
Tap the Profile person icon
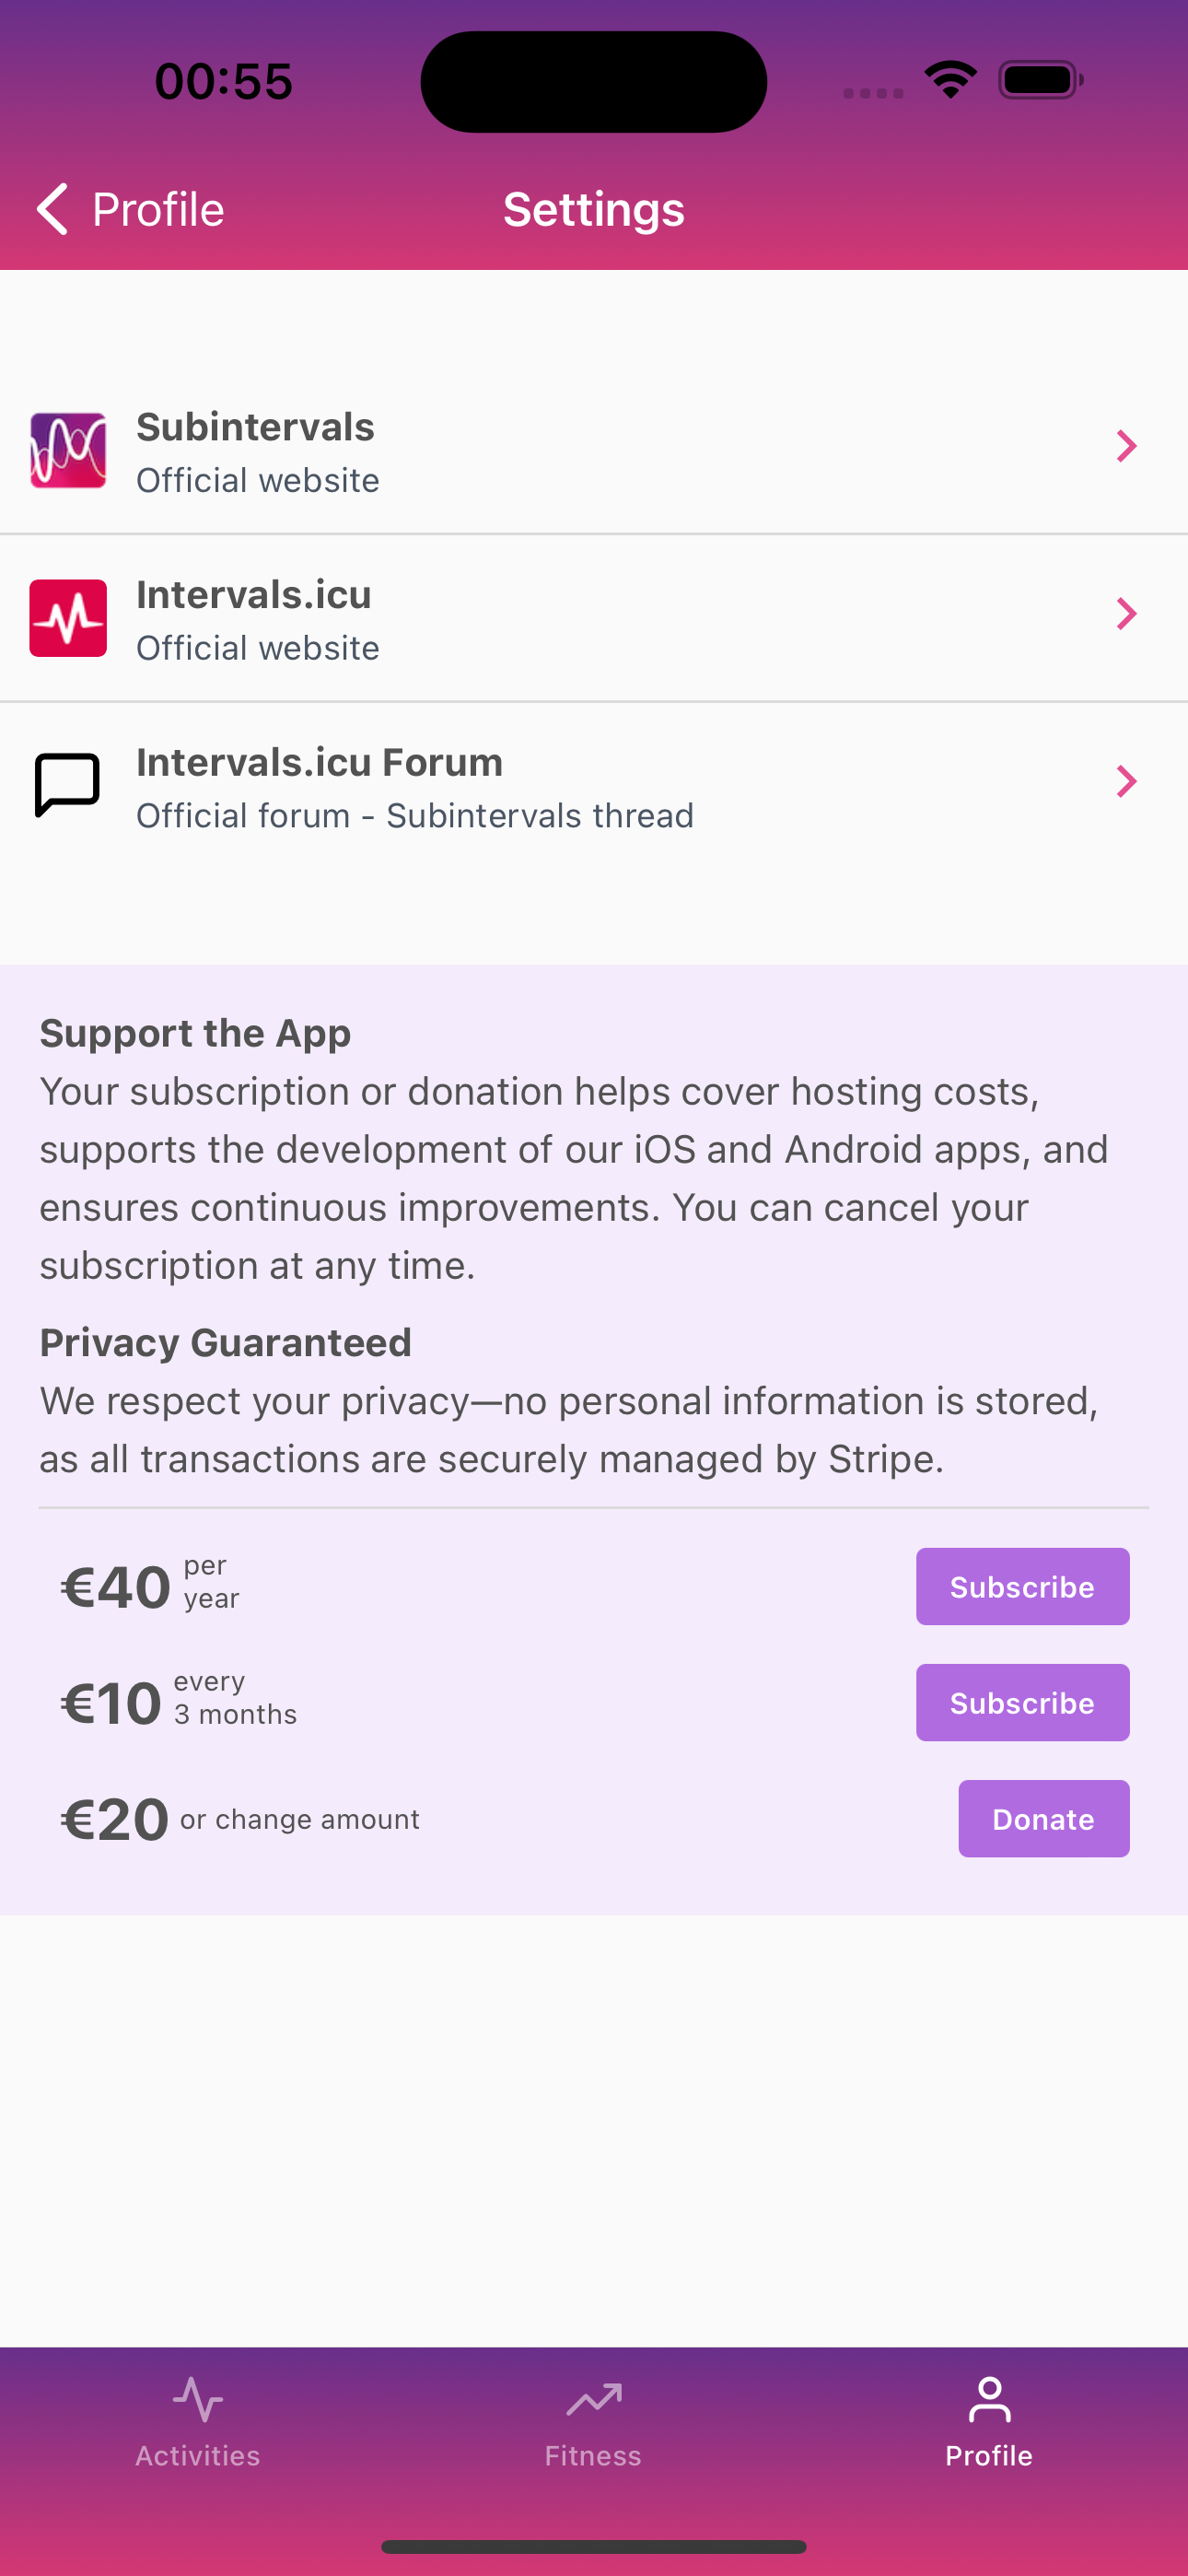coord(989,2399)
